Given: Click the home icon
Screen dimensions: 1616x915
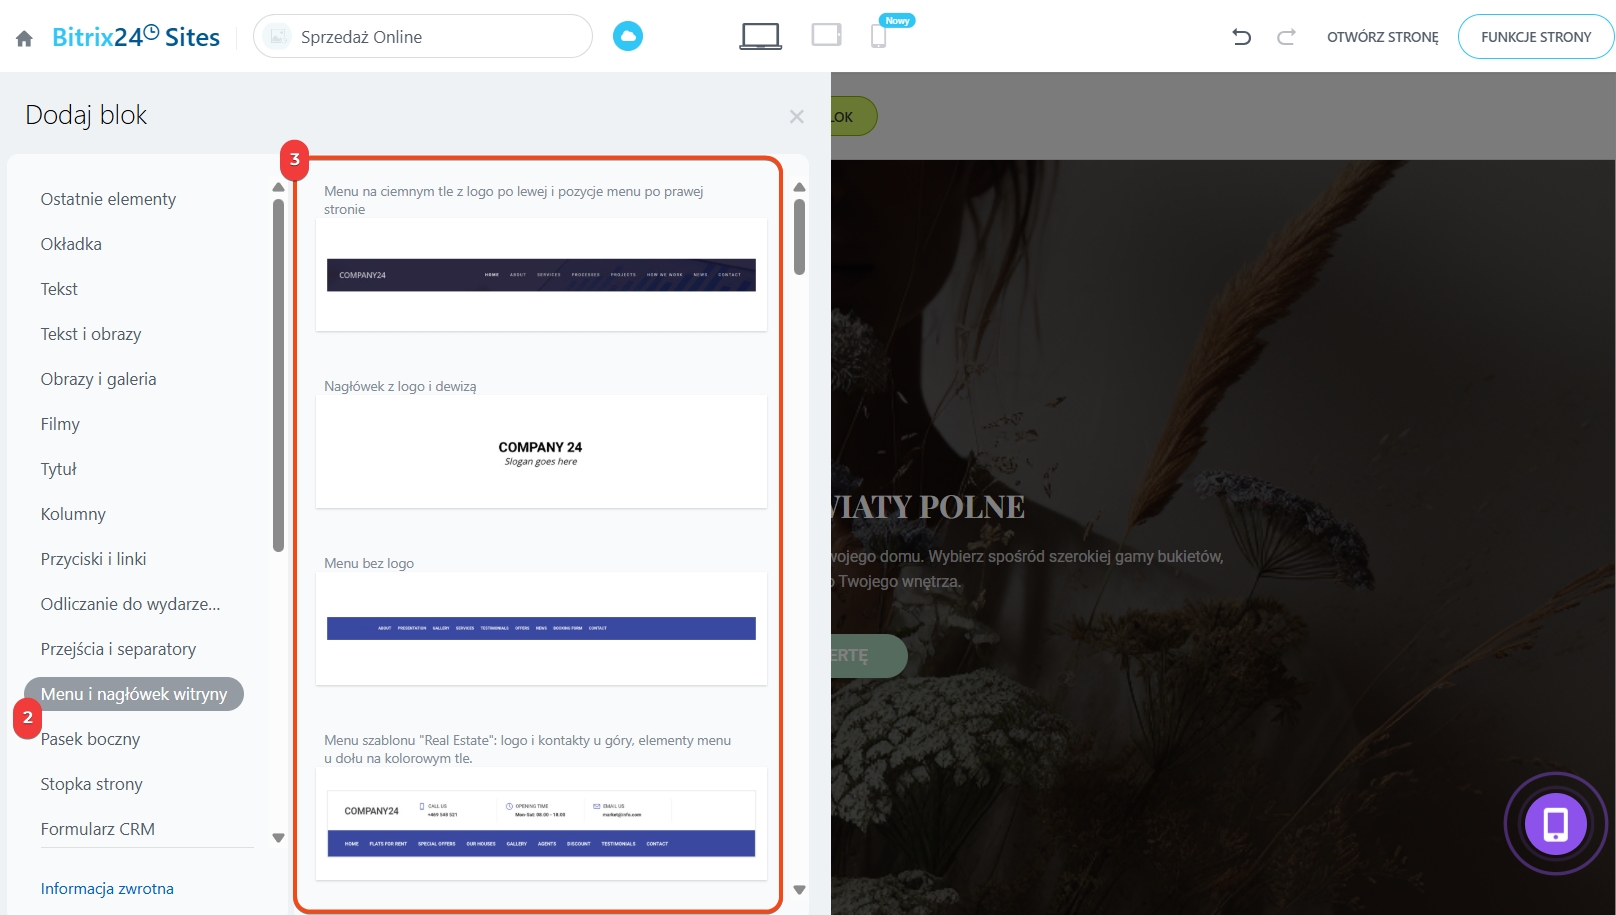Looking at the screenshot, I should pyautogui.click(x=24, y=38).
